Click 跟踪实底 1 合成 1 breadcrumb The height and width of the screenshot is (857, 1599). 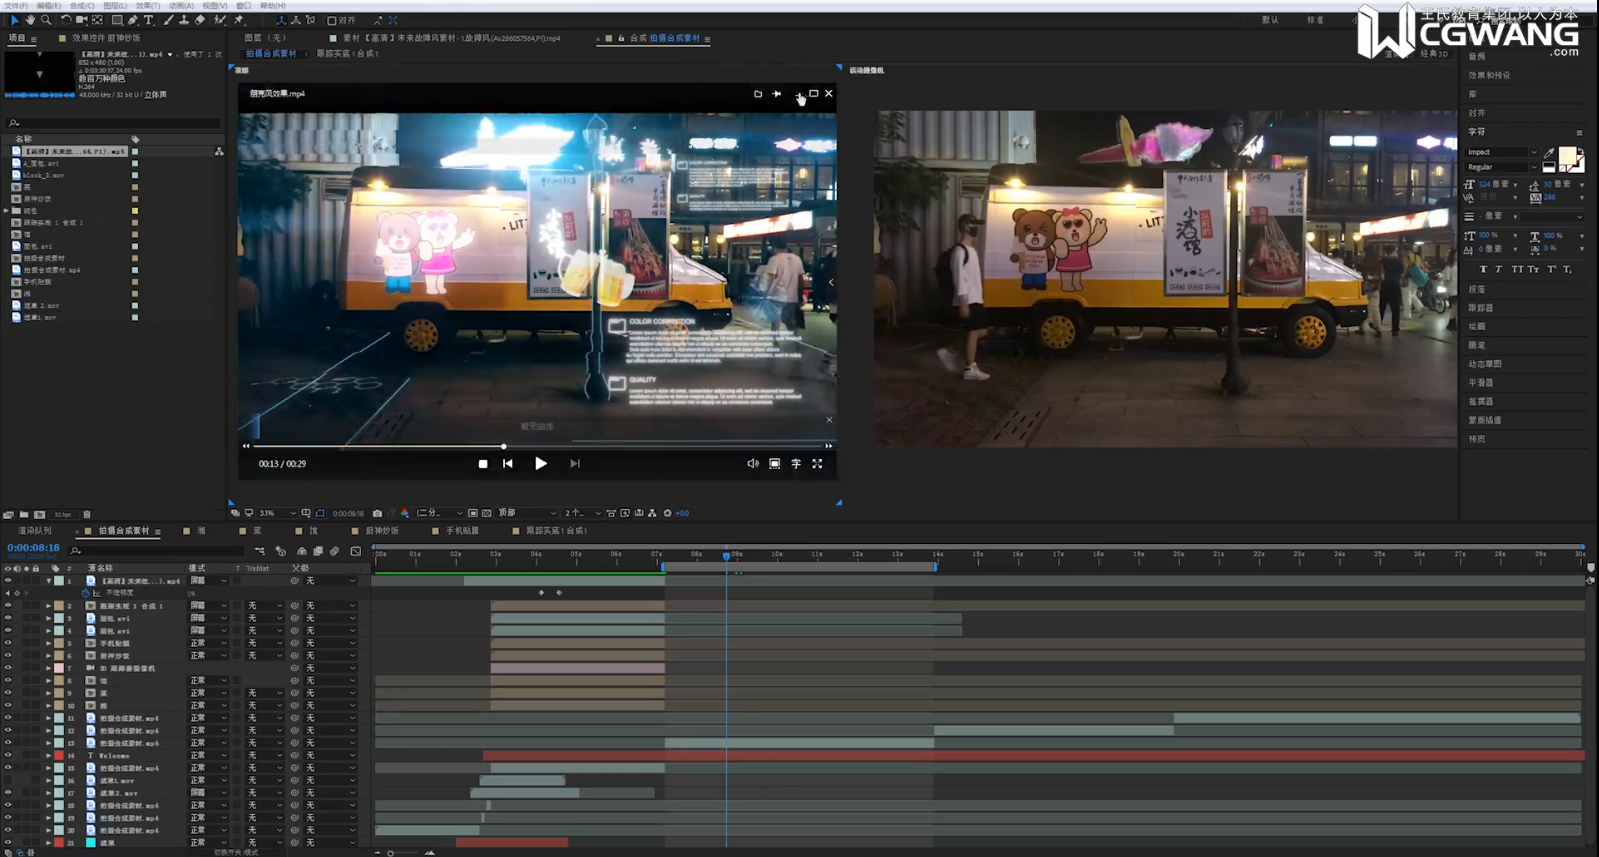coord(348,54)
